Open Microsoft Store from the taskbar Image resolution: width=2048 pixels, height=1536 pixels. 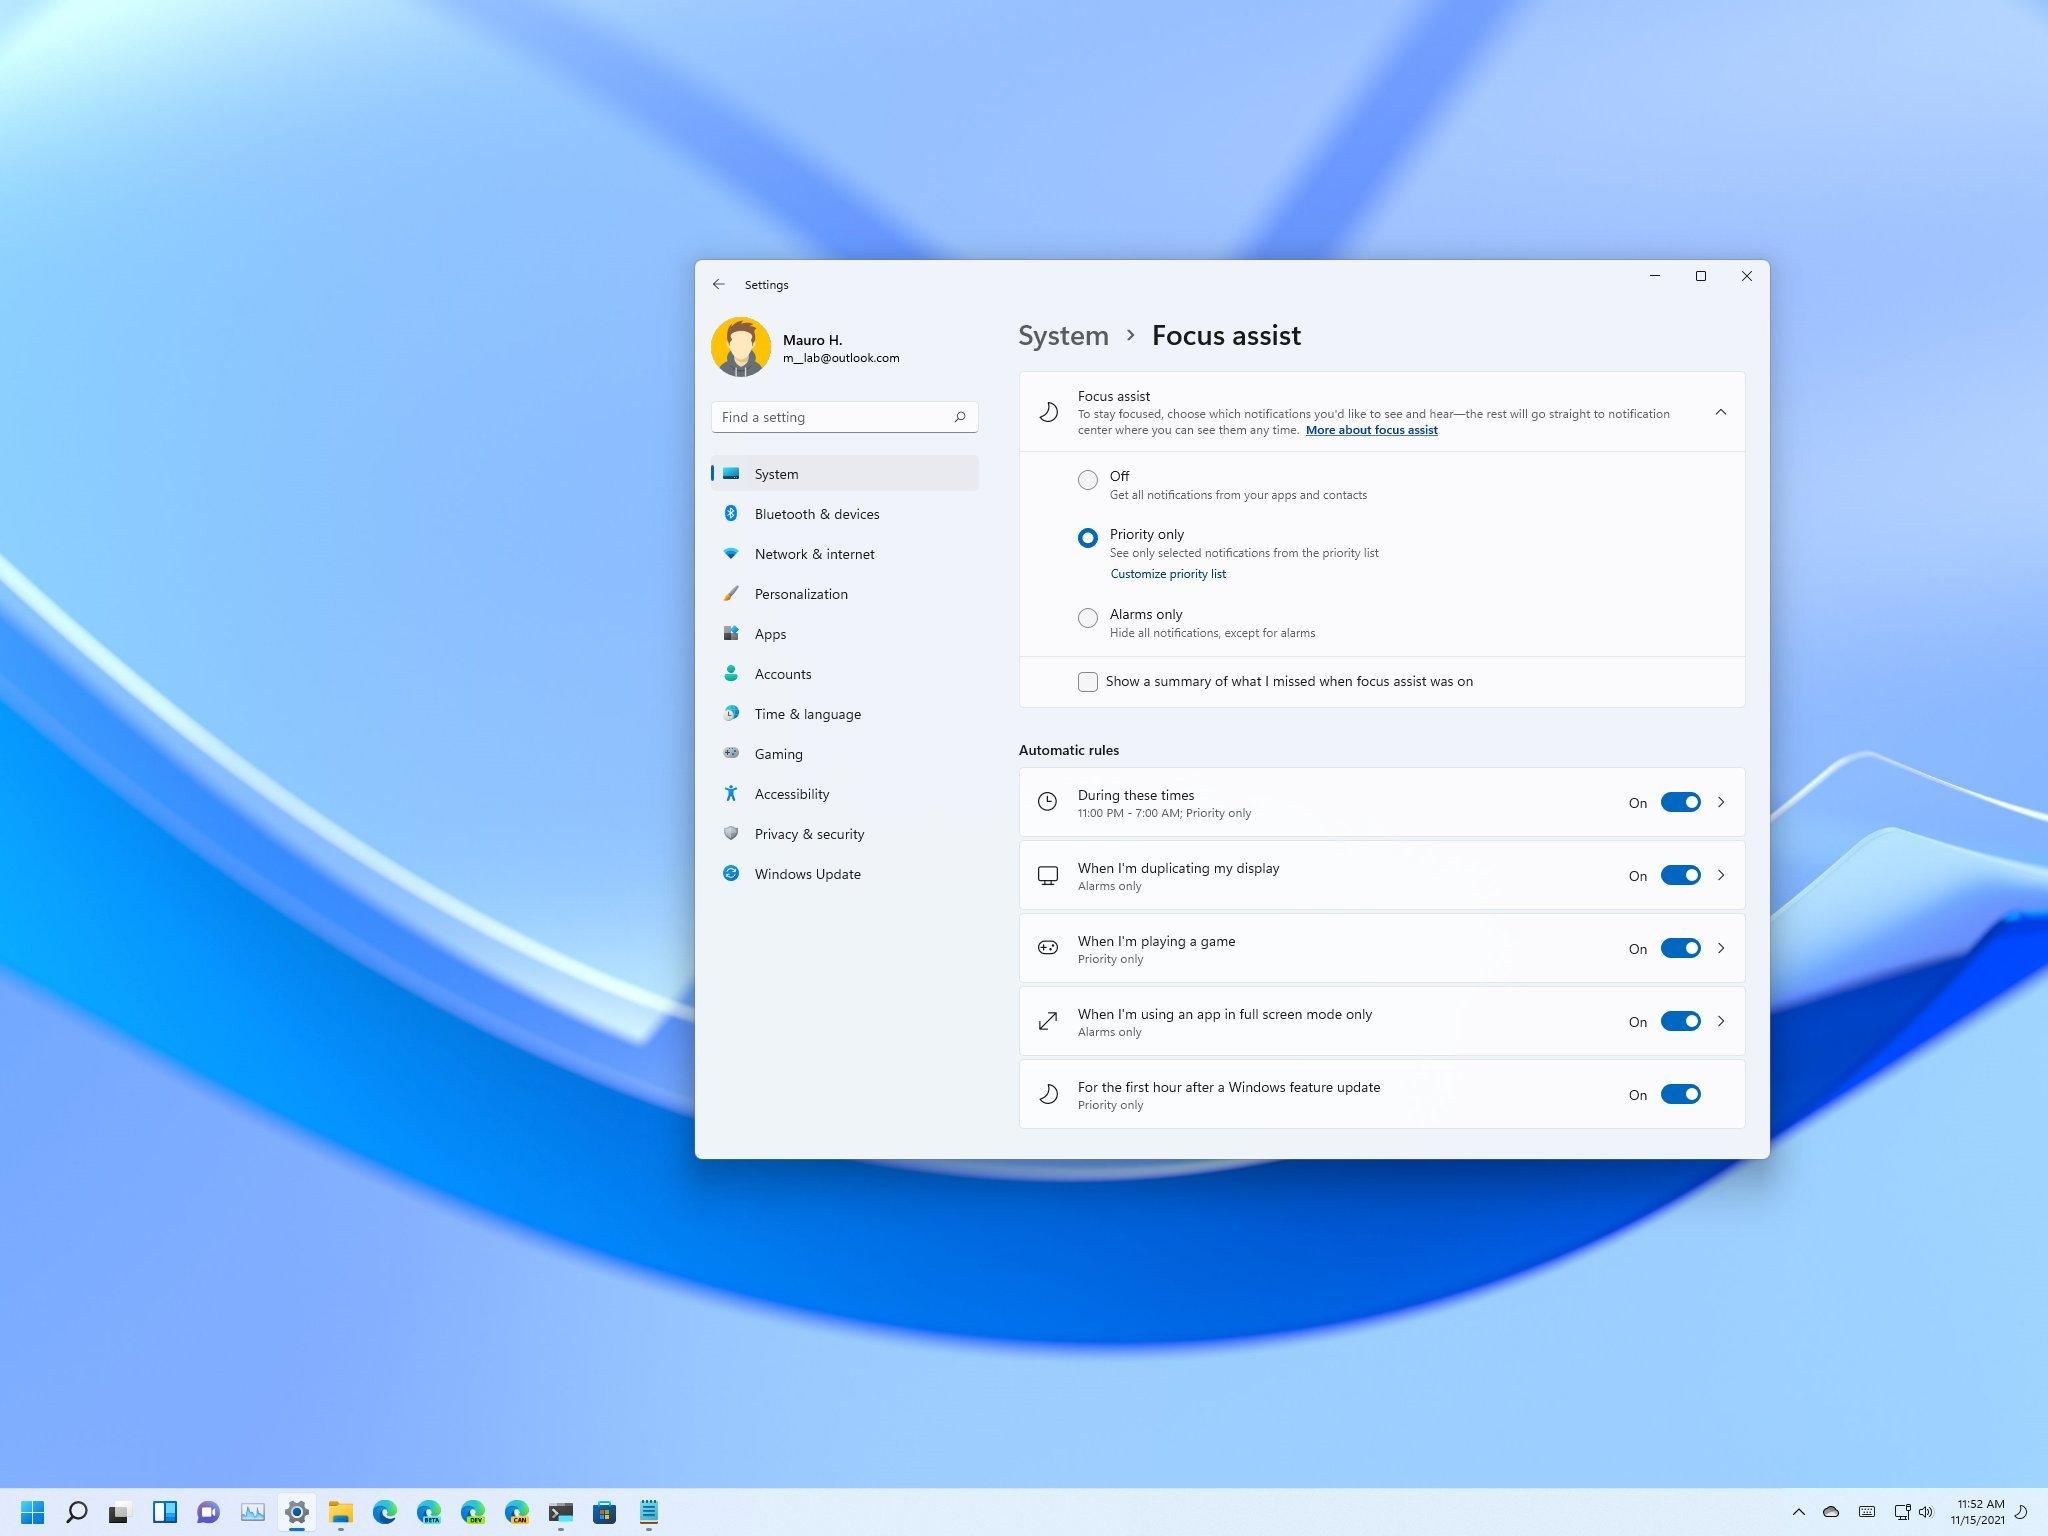(x=606, y=1513)
